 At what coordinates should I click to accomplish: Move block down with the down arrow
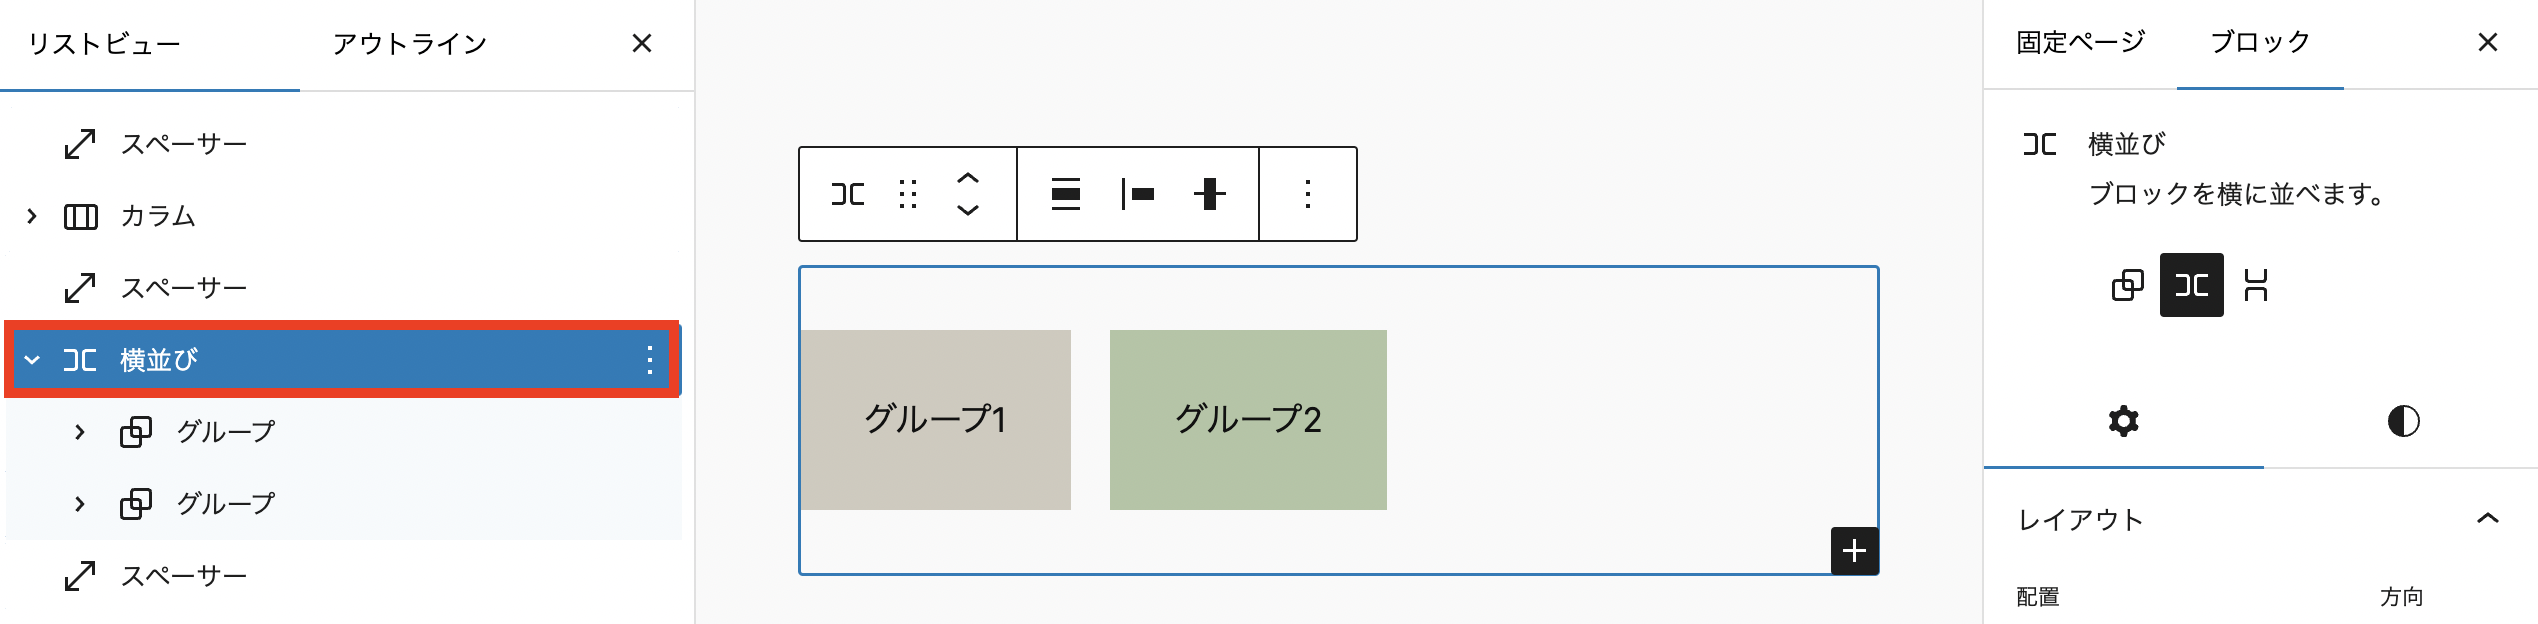pos(967,210)
